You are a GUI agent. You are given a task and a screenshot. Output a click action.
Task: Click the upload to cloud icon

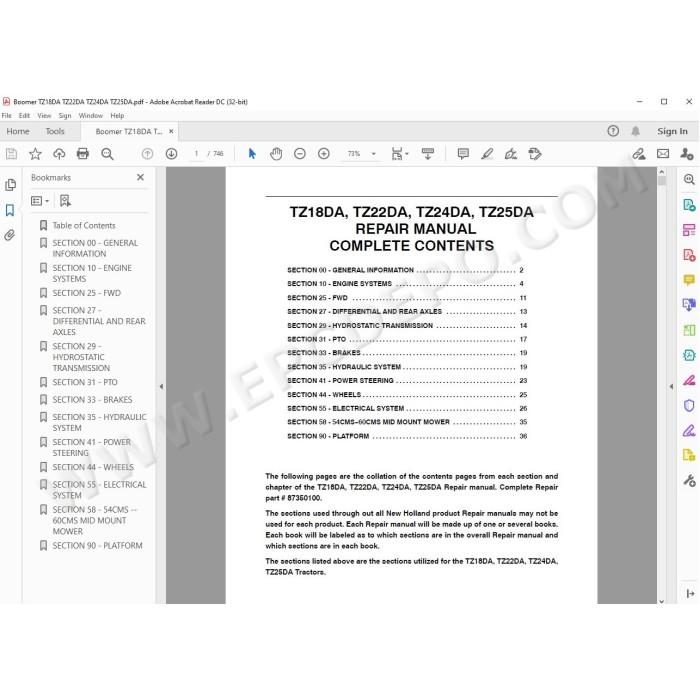click(x=59, y=154)
